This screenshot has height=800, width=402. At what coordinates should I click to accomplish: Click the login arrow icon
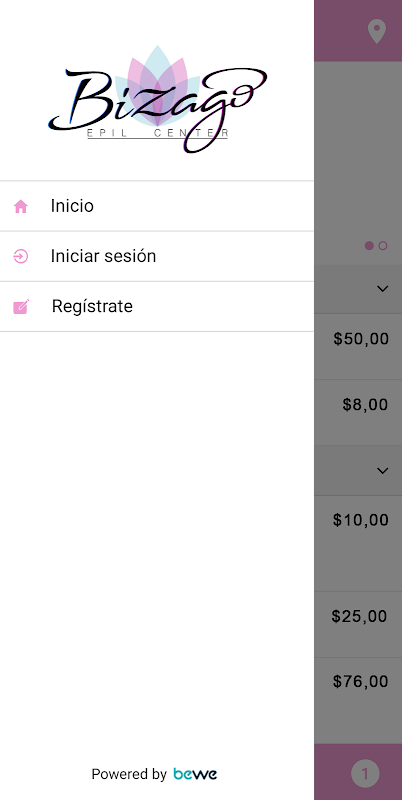[x=20, y=256]
